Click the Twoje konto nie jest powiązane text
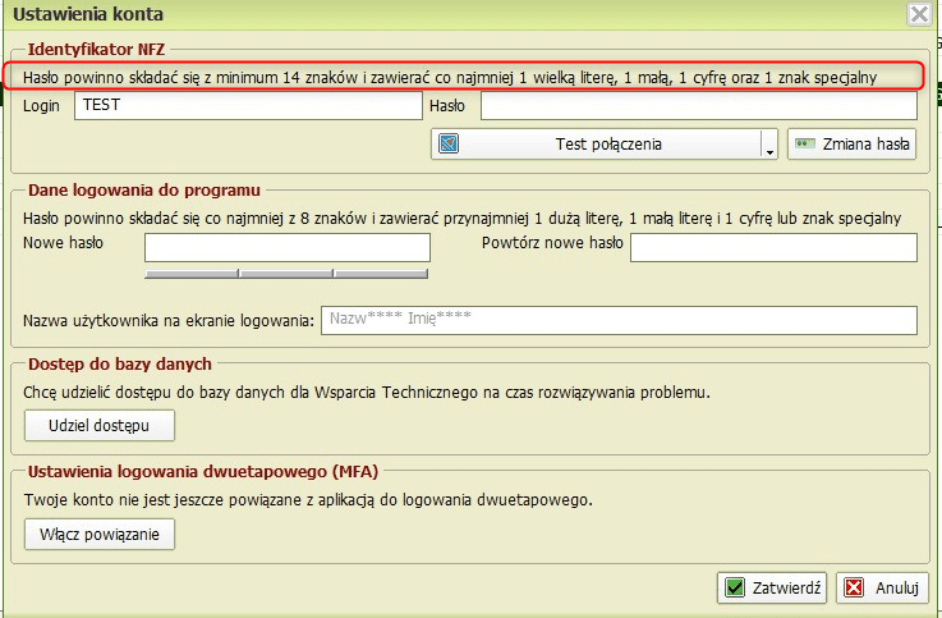The image size is (942, 618). pos(308,500)
